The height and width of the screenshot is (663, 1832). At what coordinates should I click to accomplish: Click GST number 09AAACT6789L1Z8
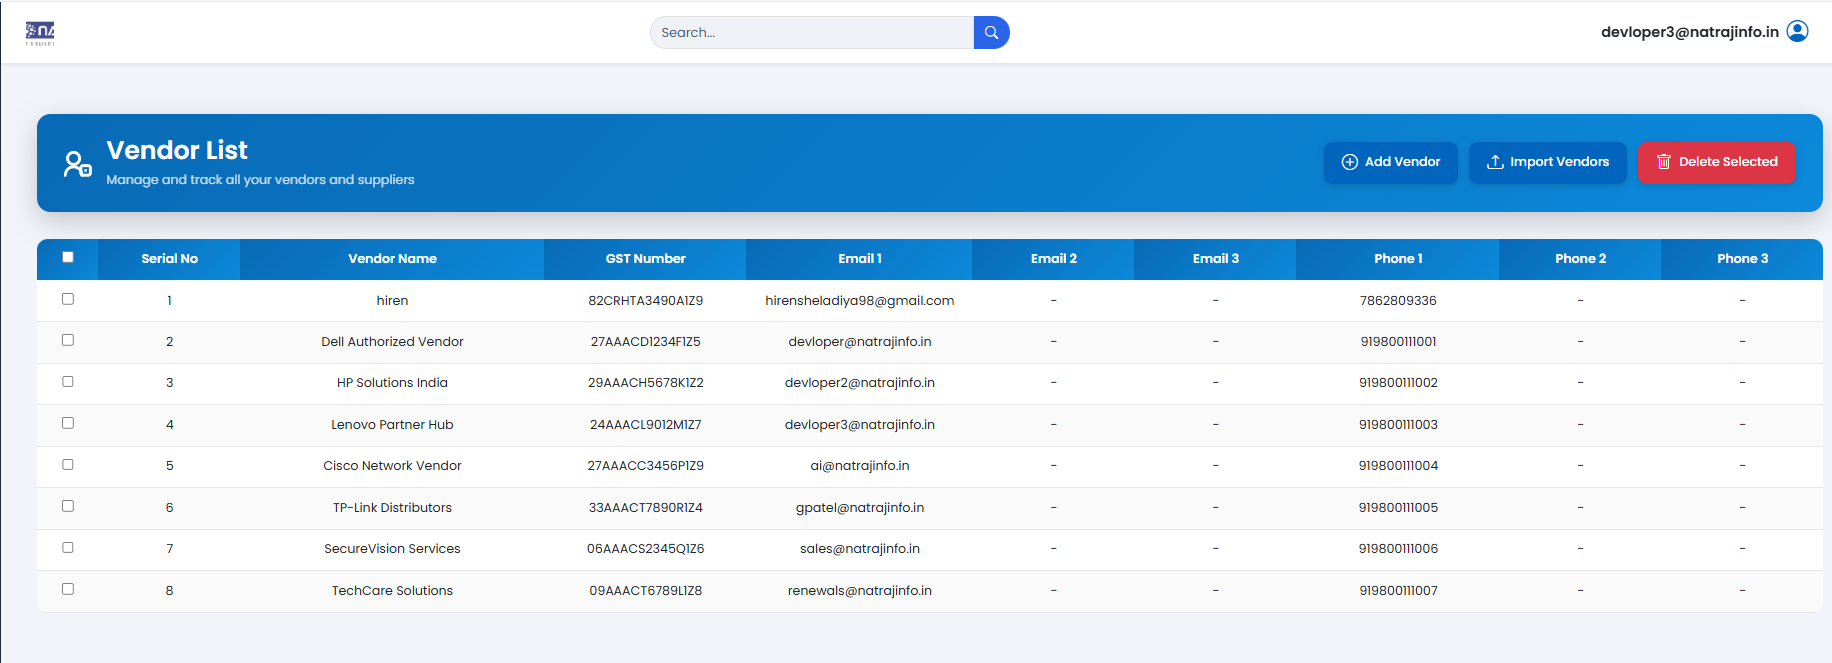click(645, 591)
